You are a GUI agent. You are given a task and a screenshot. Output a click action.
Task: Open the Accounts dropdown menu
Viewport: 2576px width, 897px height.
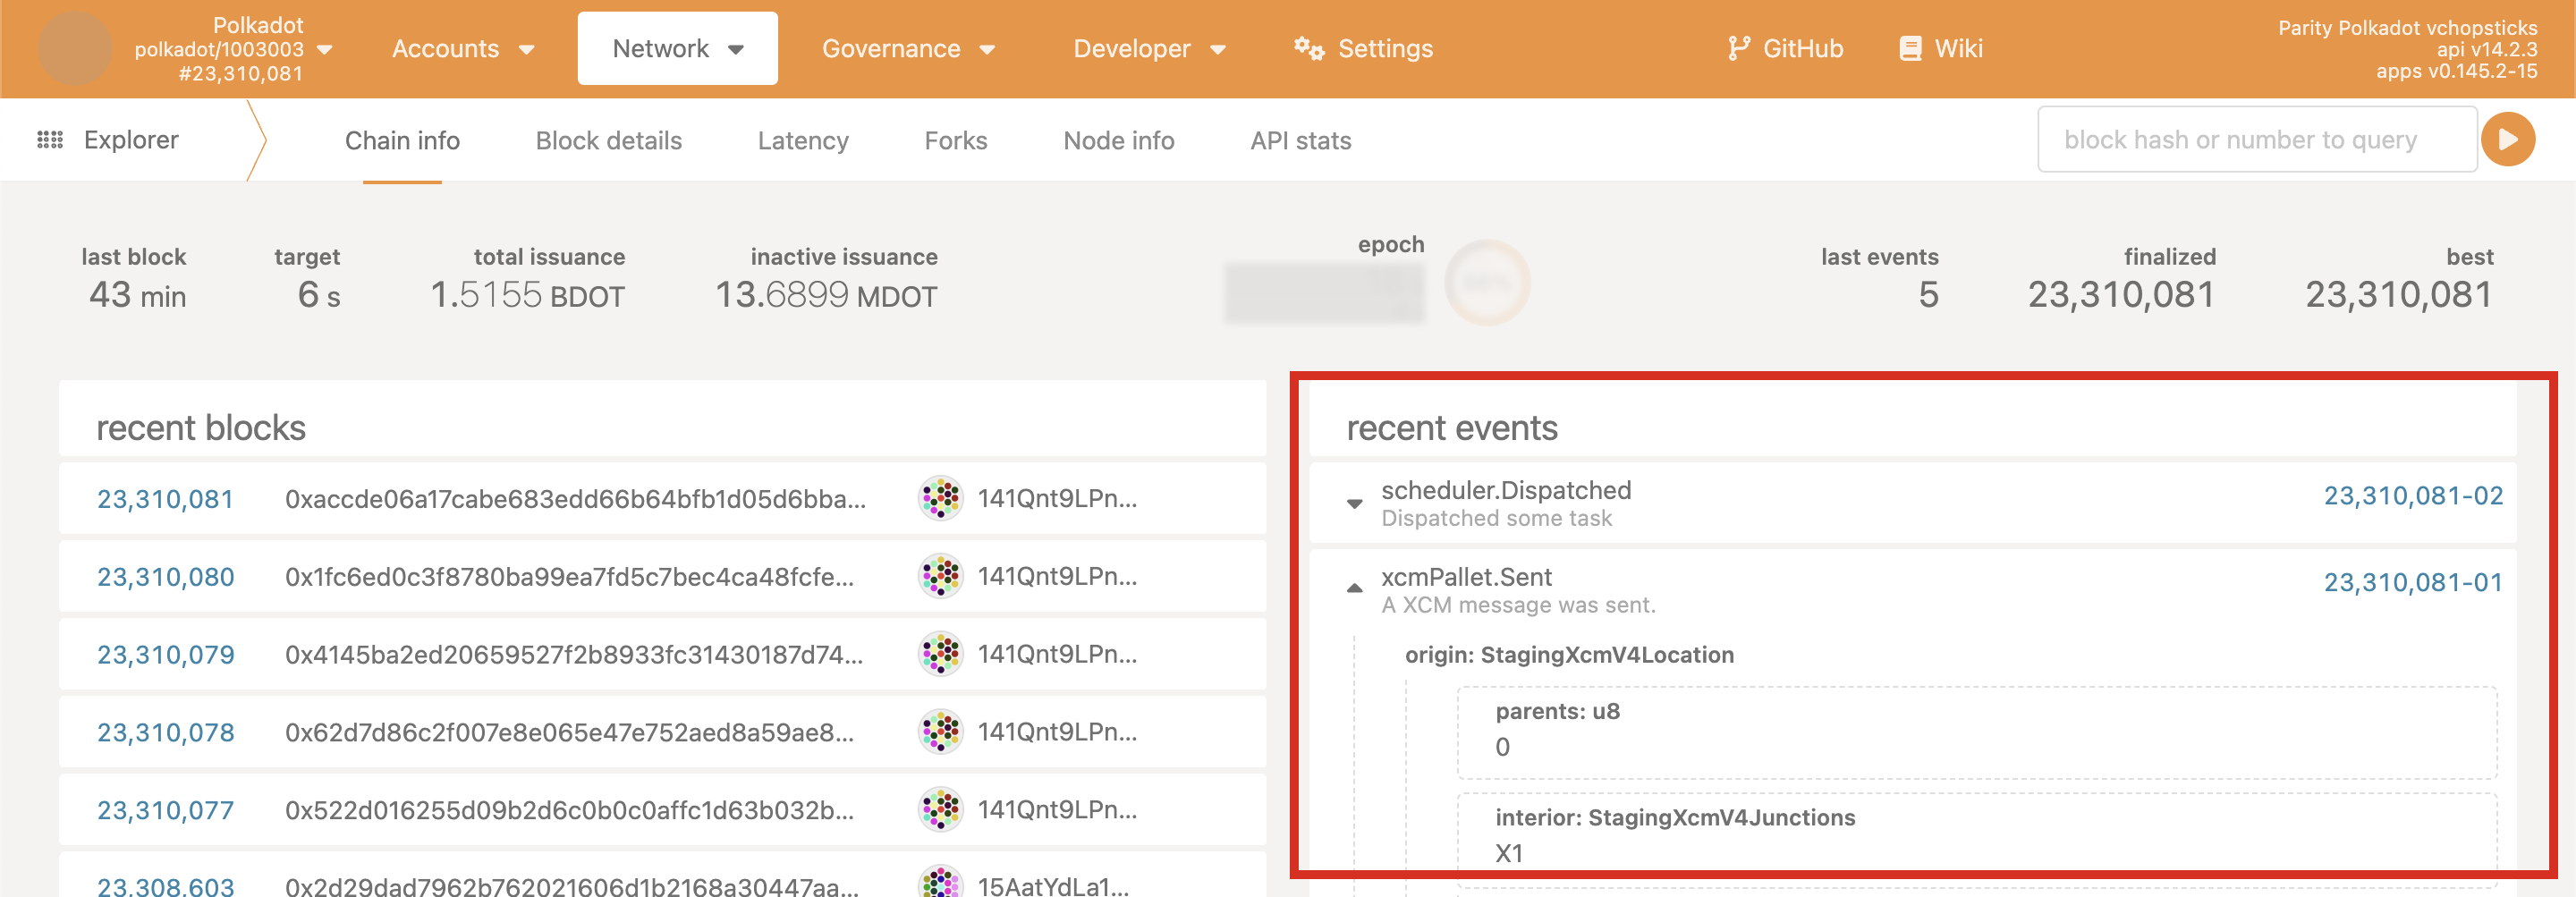pos(462,48)
